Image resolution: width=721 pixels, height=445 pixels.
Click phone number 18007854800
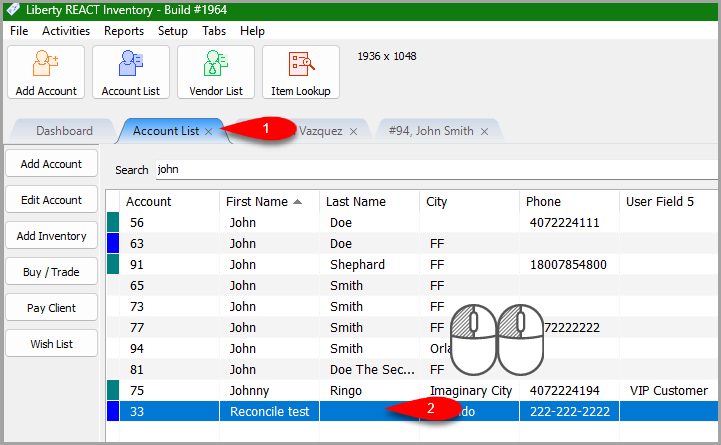[x=568, y=264]
